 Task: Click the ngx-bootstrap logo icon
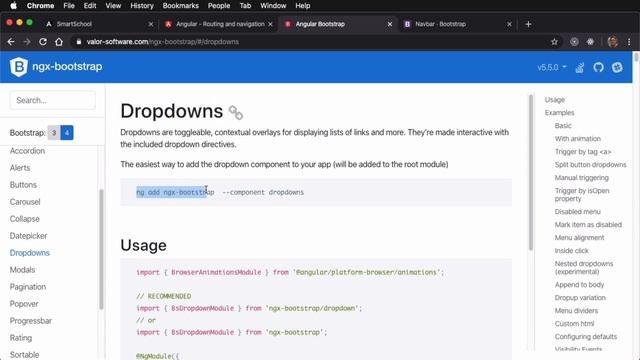19,67
